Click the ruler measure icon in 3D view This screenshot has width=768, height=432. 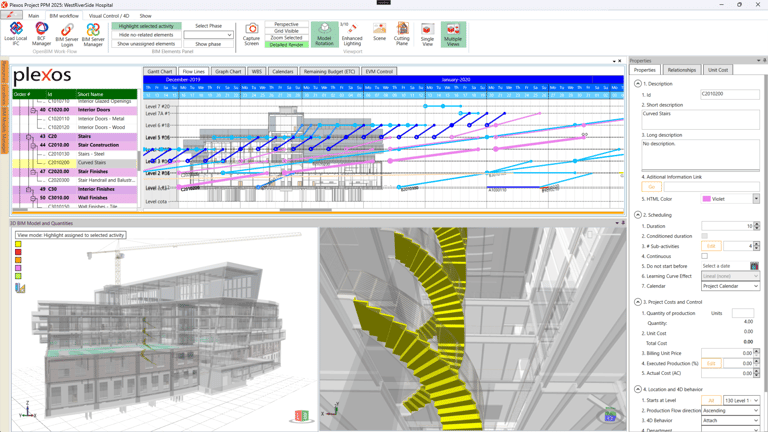(x=20, y=288)
